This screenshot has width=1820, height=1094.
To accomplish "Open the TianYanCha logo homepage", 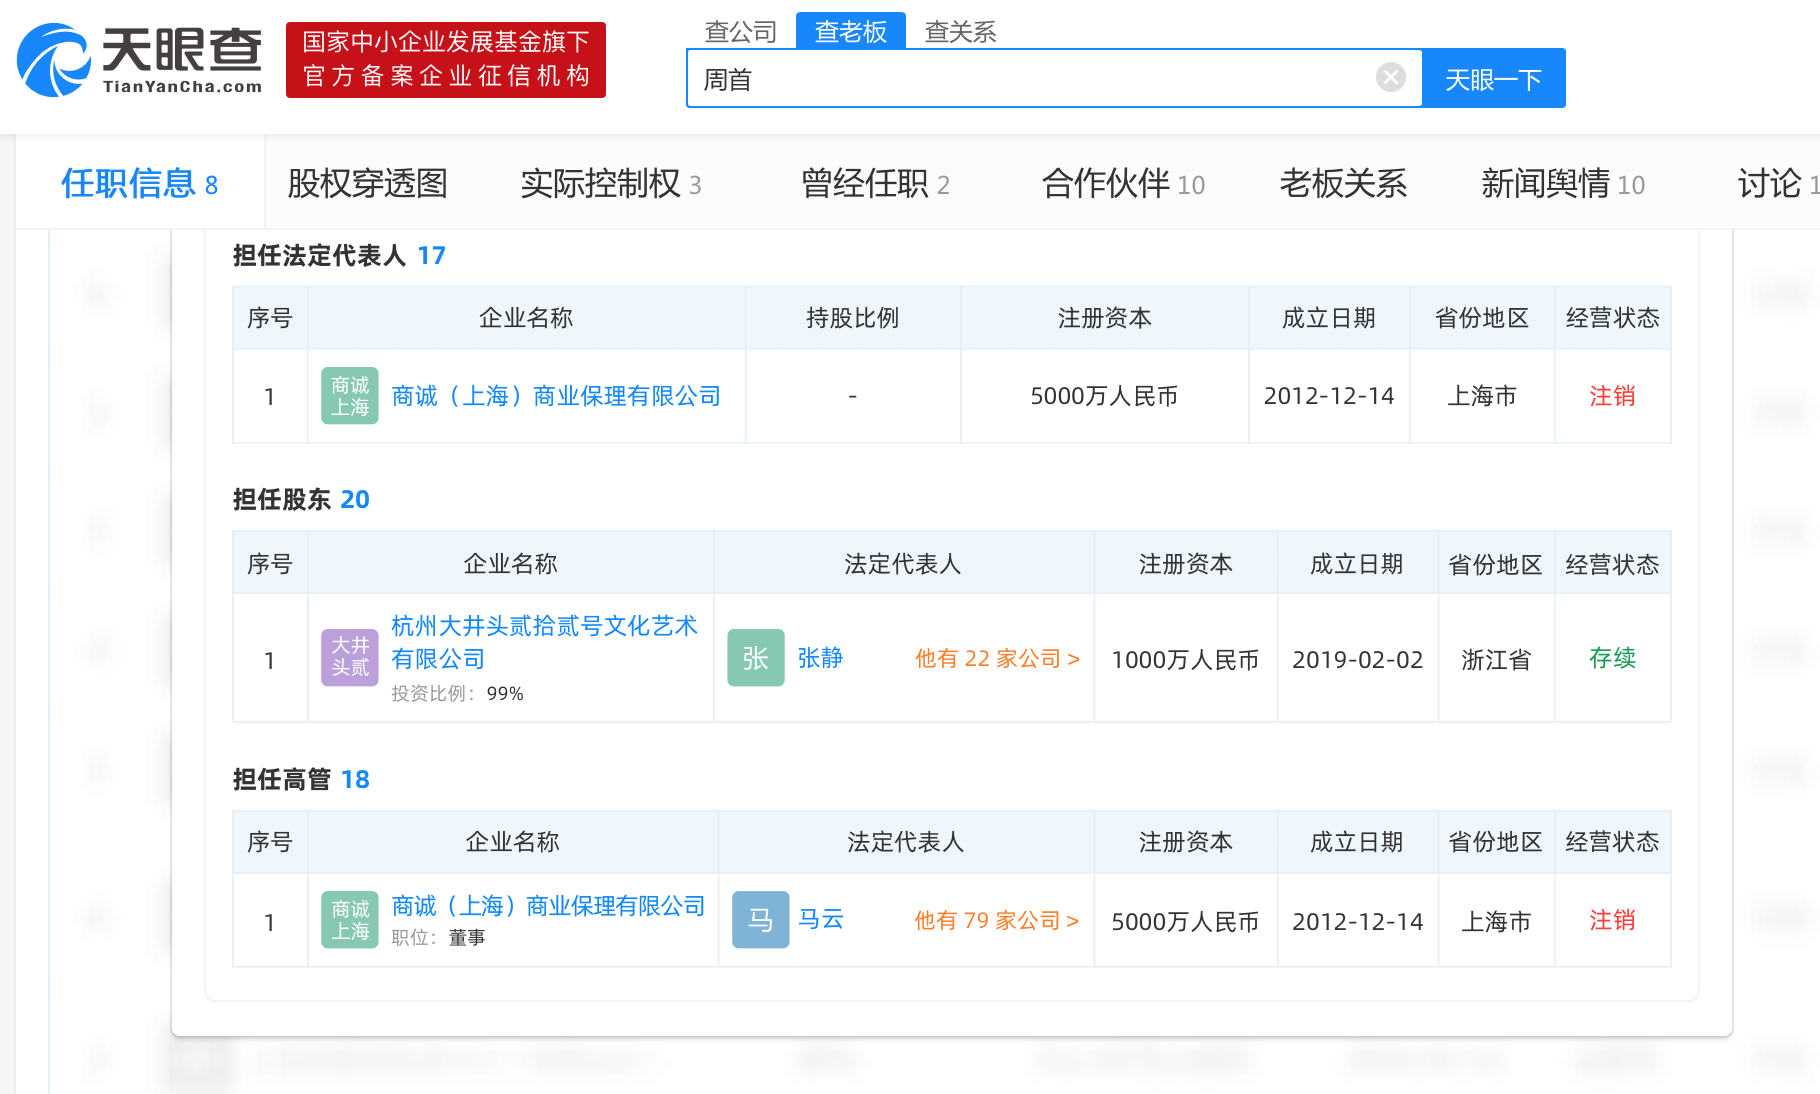I will [x=140, y=60].
